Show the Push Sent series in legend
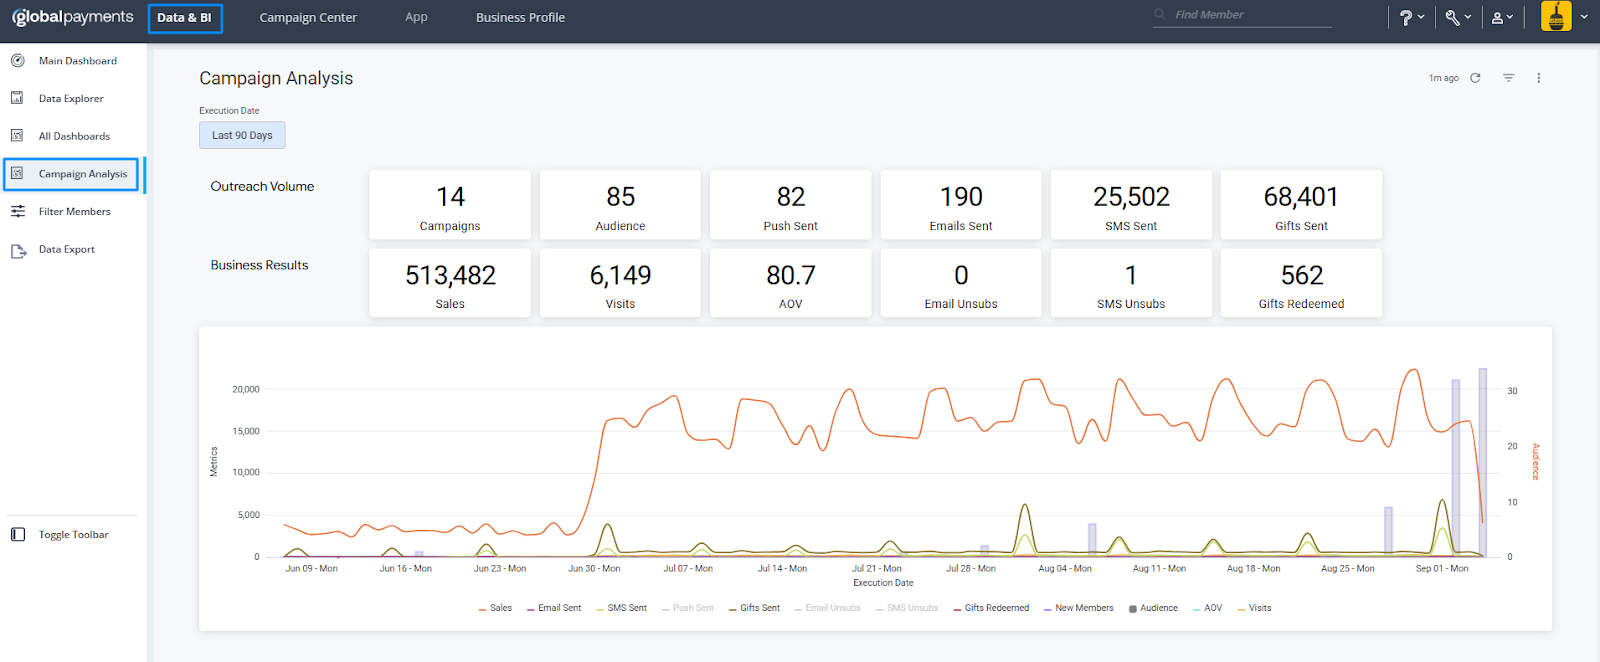The height and width of the screenshot is (662, 1600). coord(692,608)
